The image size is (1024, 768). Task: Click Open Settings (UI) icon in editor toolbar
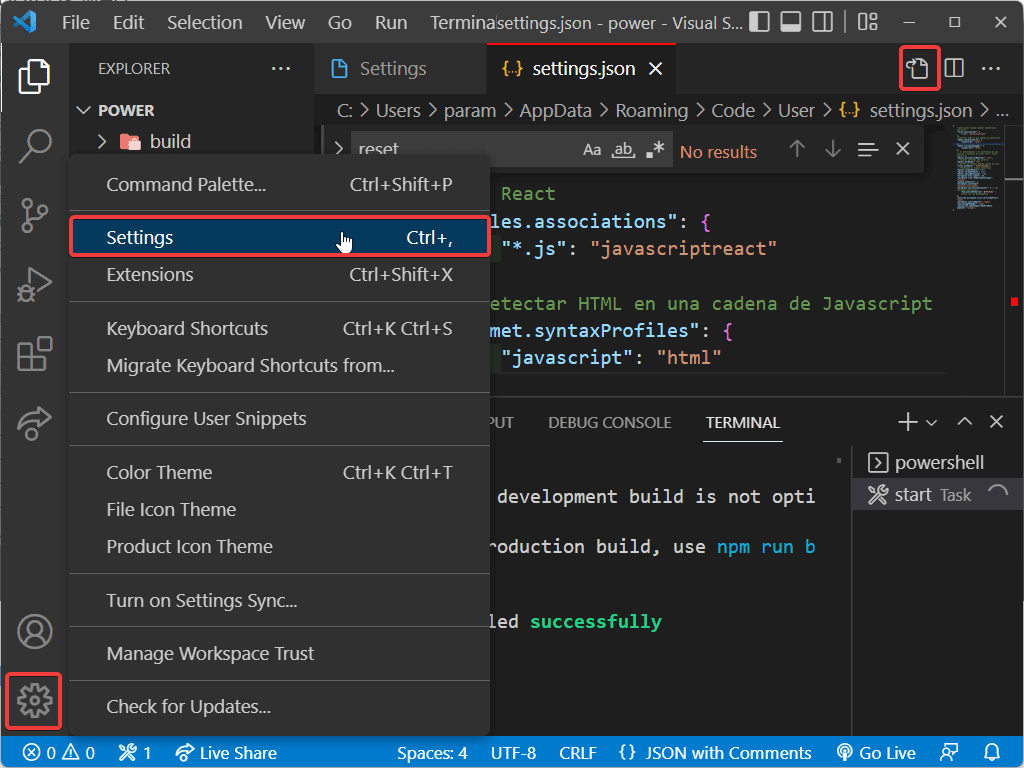(x=918, y=68)
